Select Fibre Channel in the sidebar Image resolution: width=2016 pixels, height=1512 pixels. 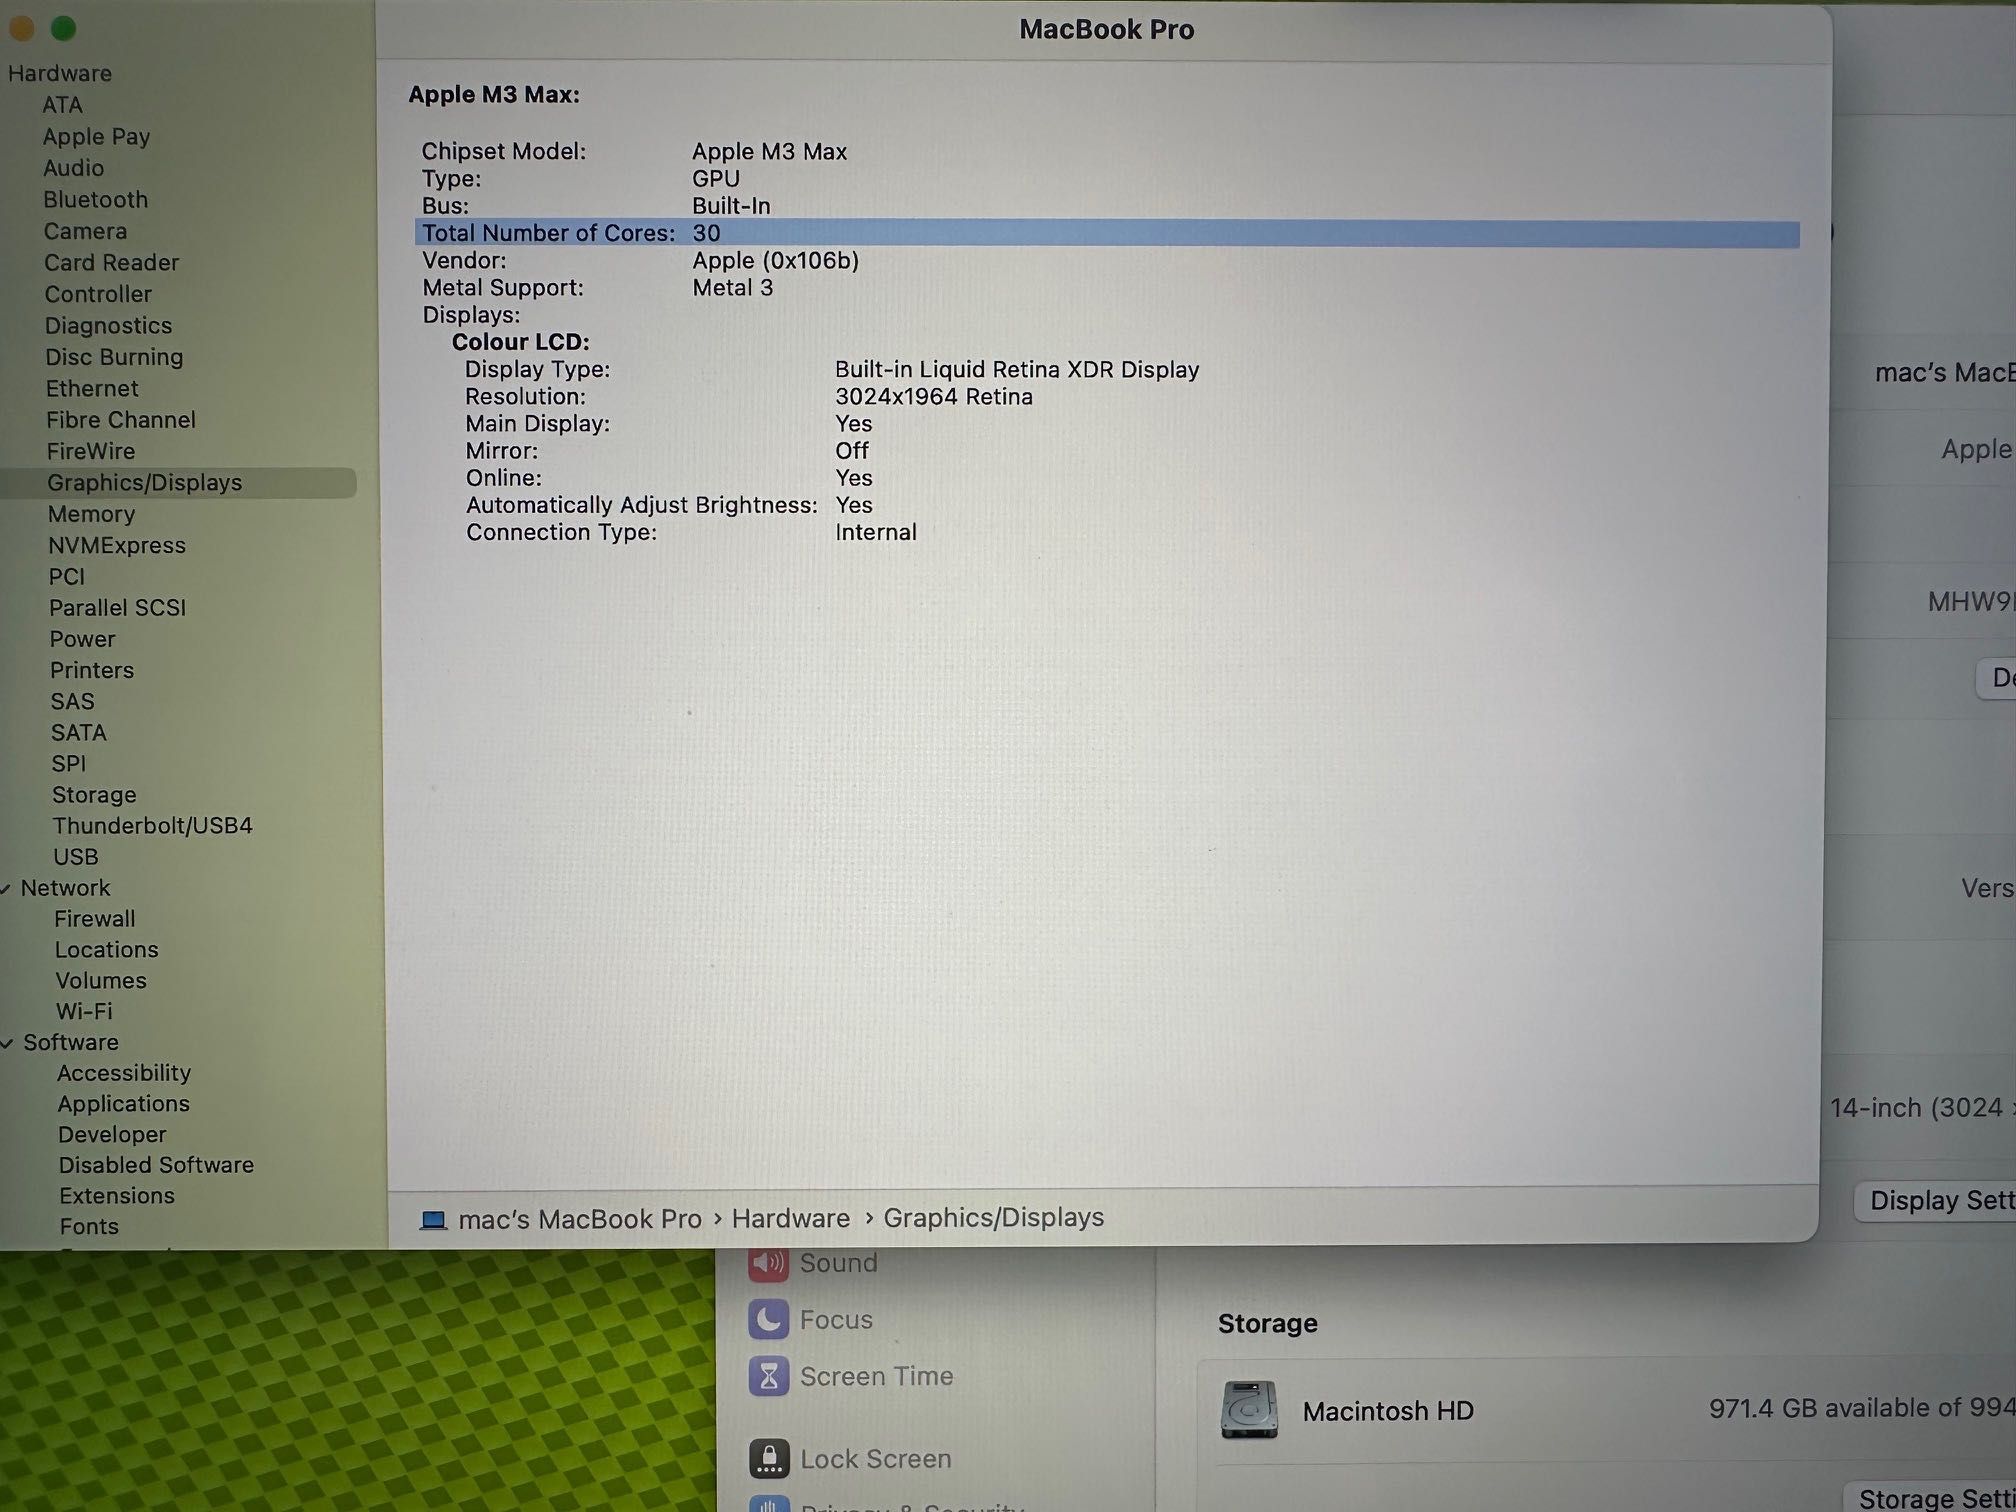click(120, 420)
